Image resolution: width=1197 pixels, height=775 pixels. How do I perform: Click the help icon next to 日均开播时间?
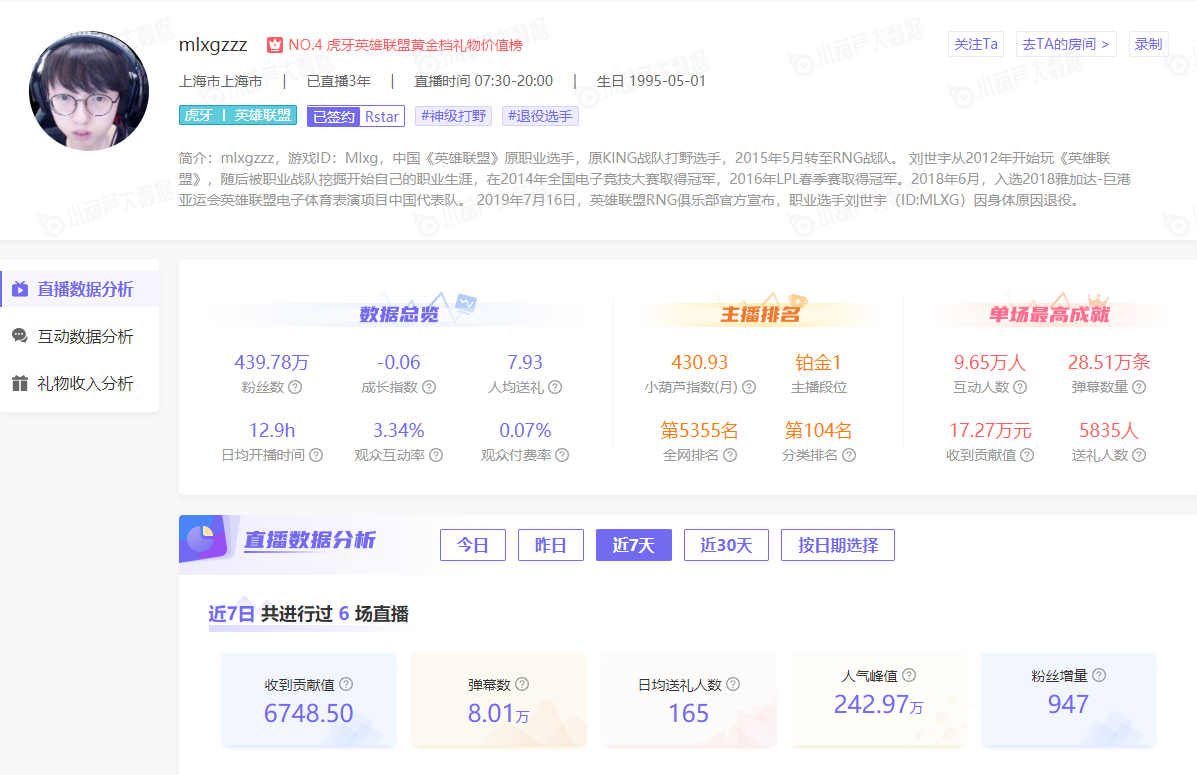pyautogui.click(x=316, y=455)
